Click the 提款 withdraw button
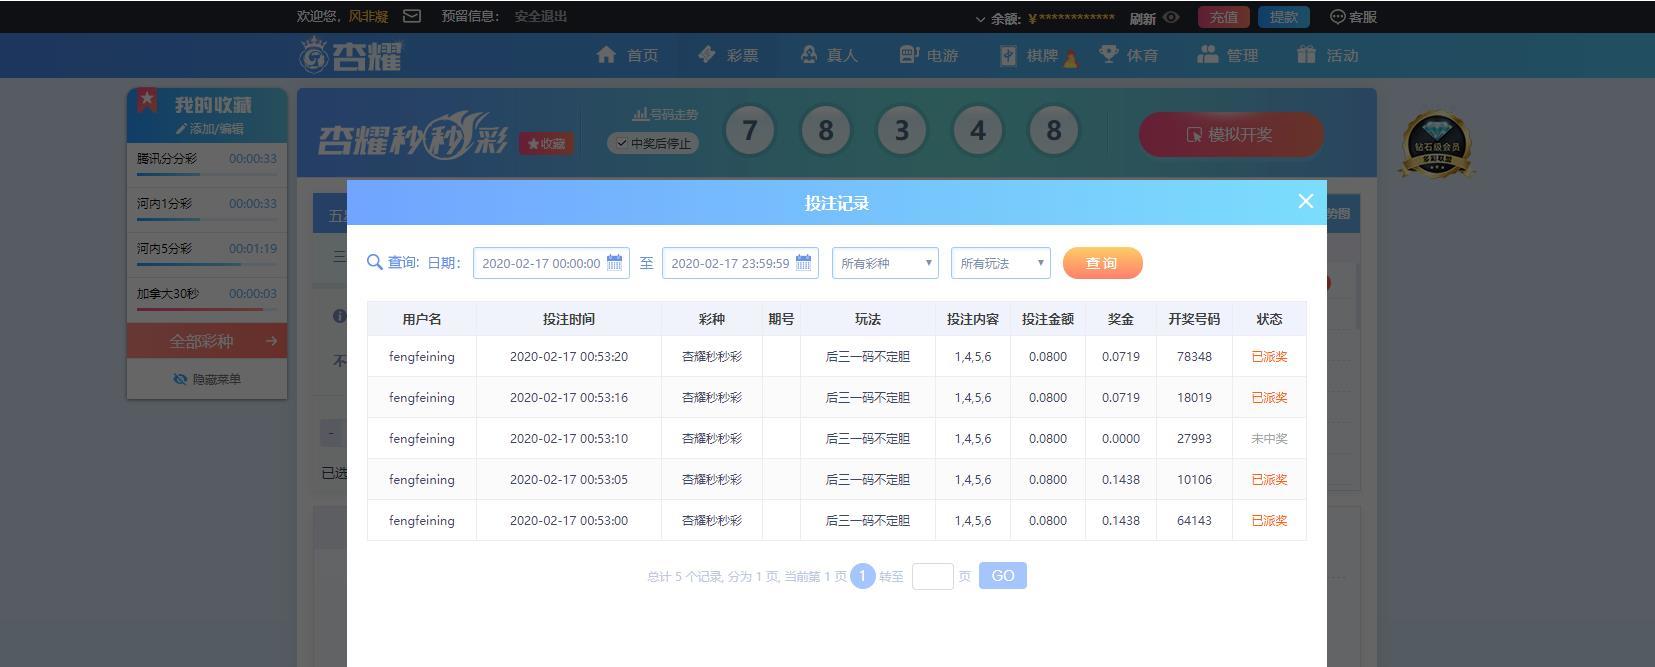The width and height of the screenshot is (1655, 667). coord(1284,17)
